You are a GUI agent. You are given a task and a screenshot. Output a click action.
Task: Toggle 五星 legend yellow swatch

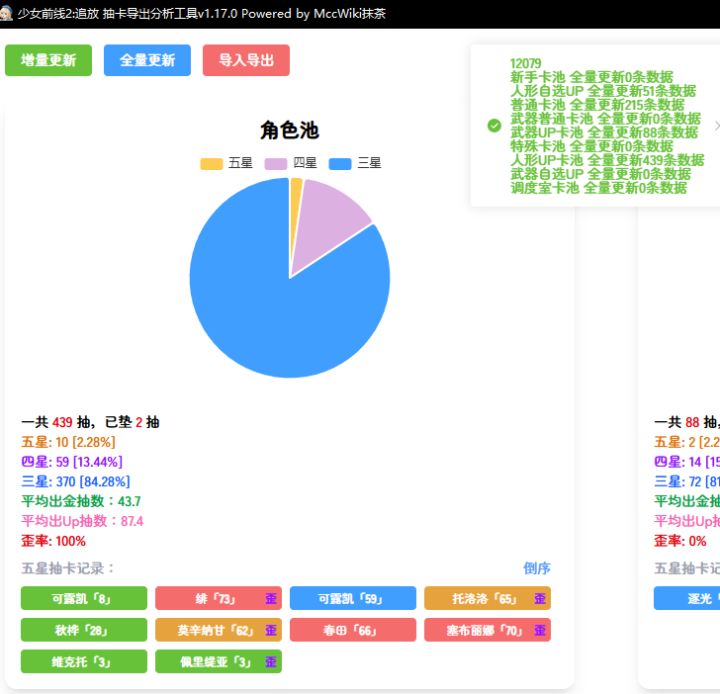[x=211, y=164]
